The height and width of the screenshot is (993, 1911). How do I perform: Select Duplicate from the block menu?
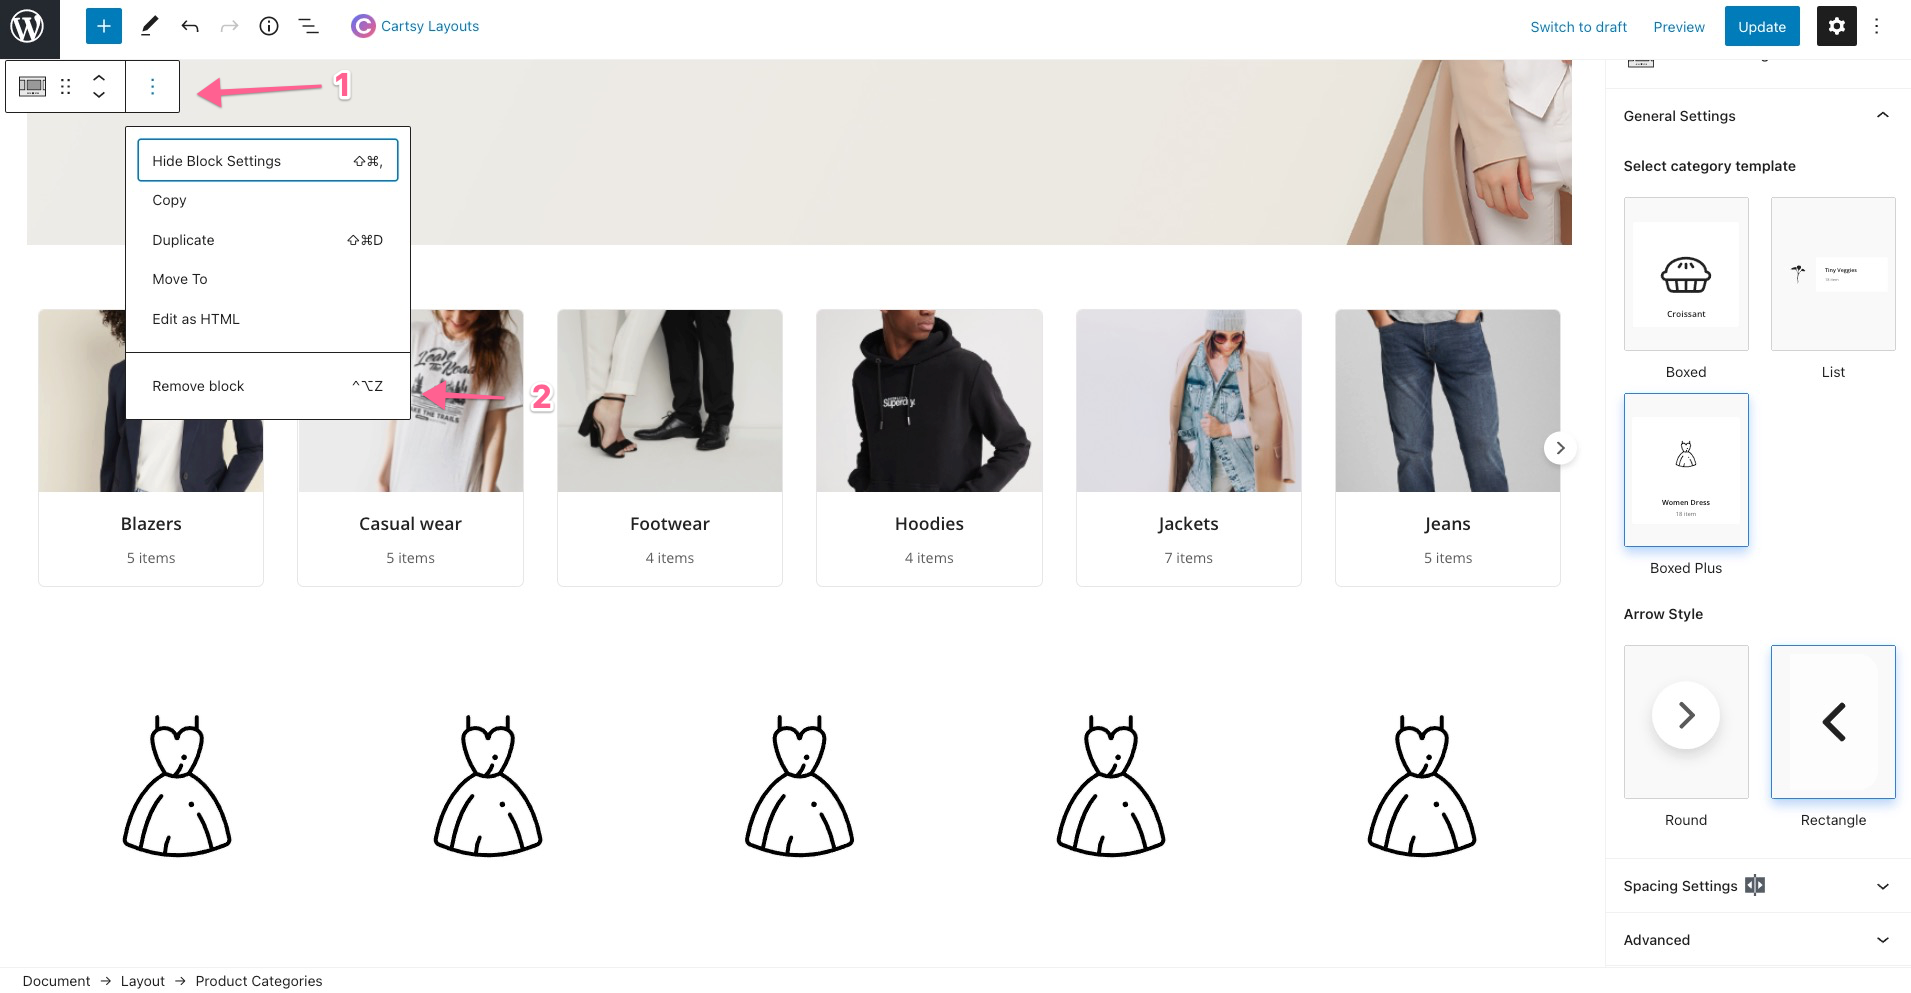[268, 240]
